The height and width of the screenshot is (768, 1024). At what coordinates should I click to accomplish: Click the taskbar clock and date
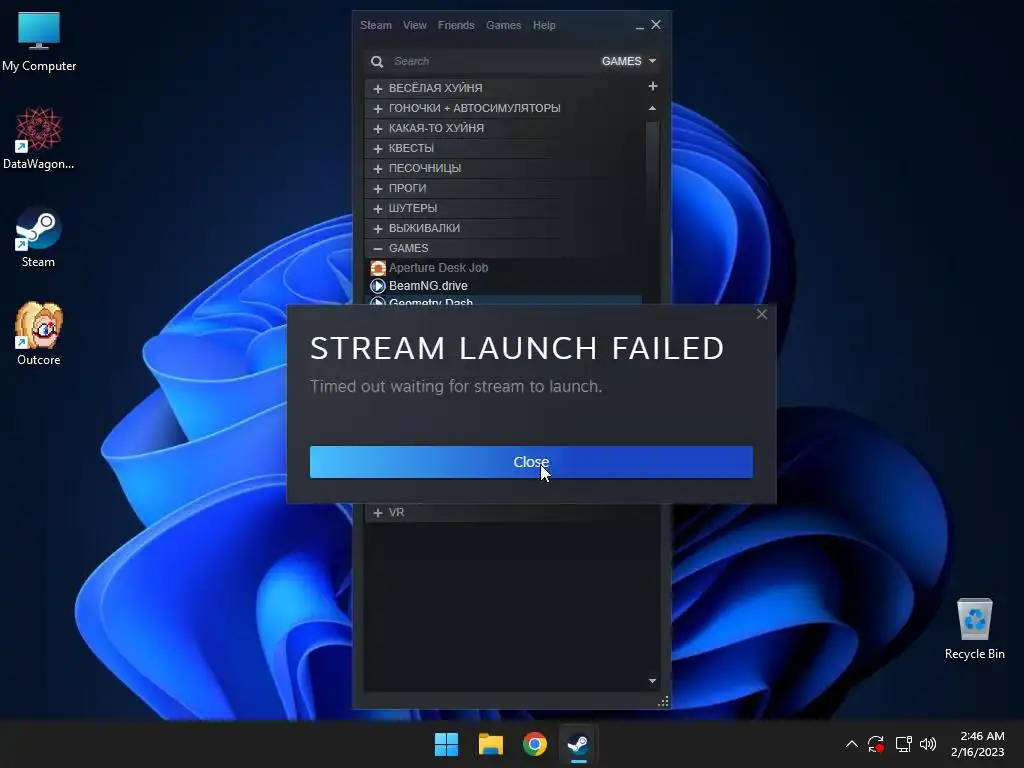978,744
